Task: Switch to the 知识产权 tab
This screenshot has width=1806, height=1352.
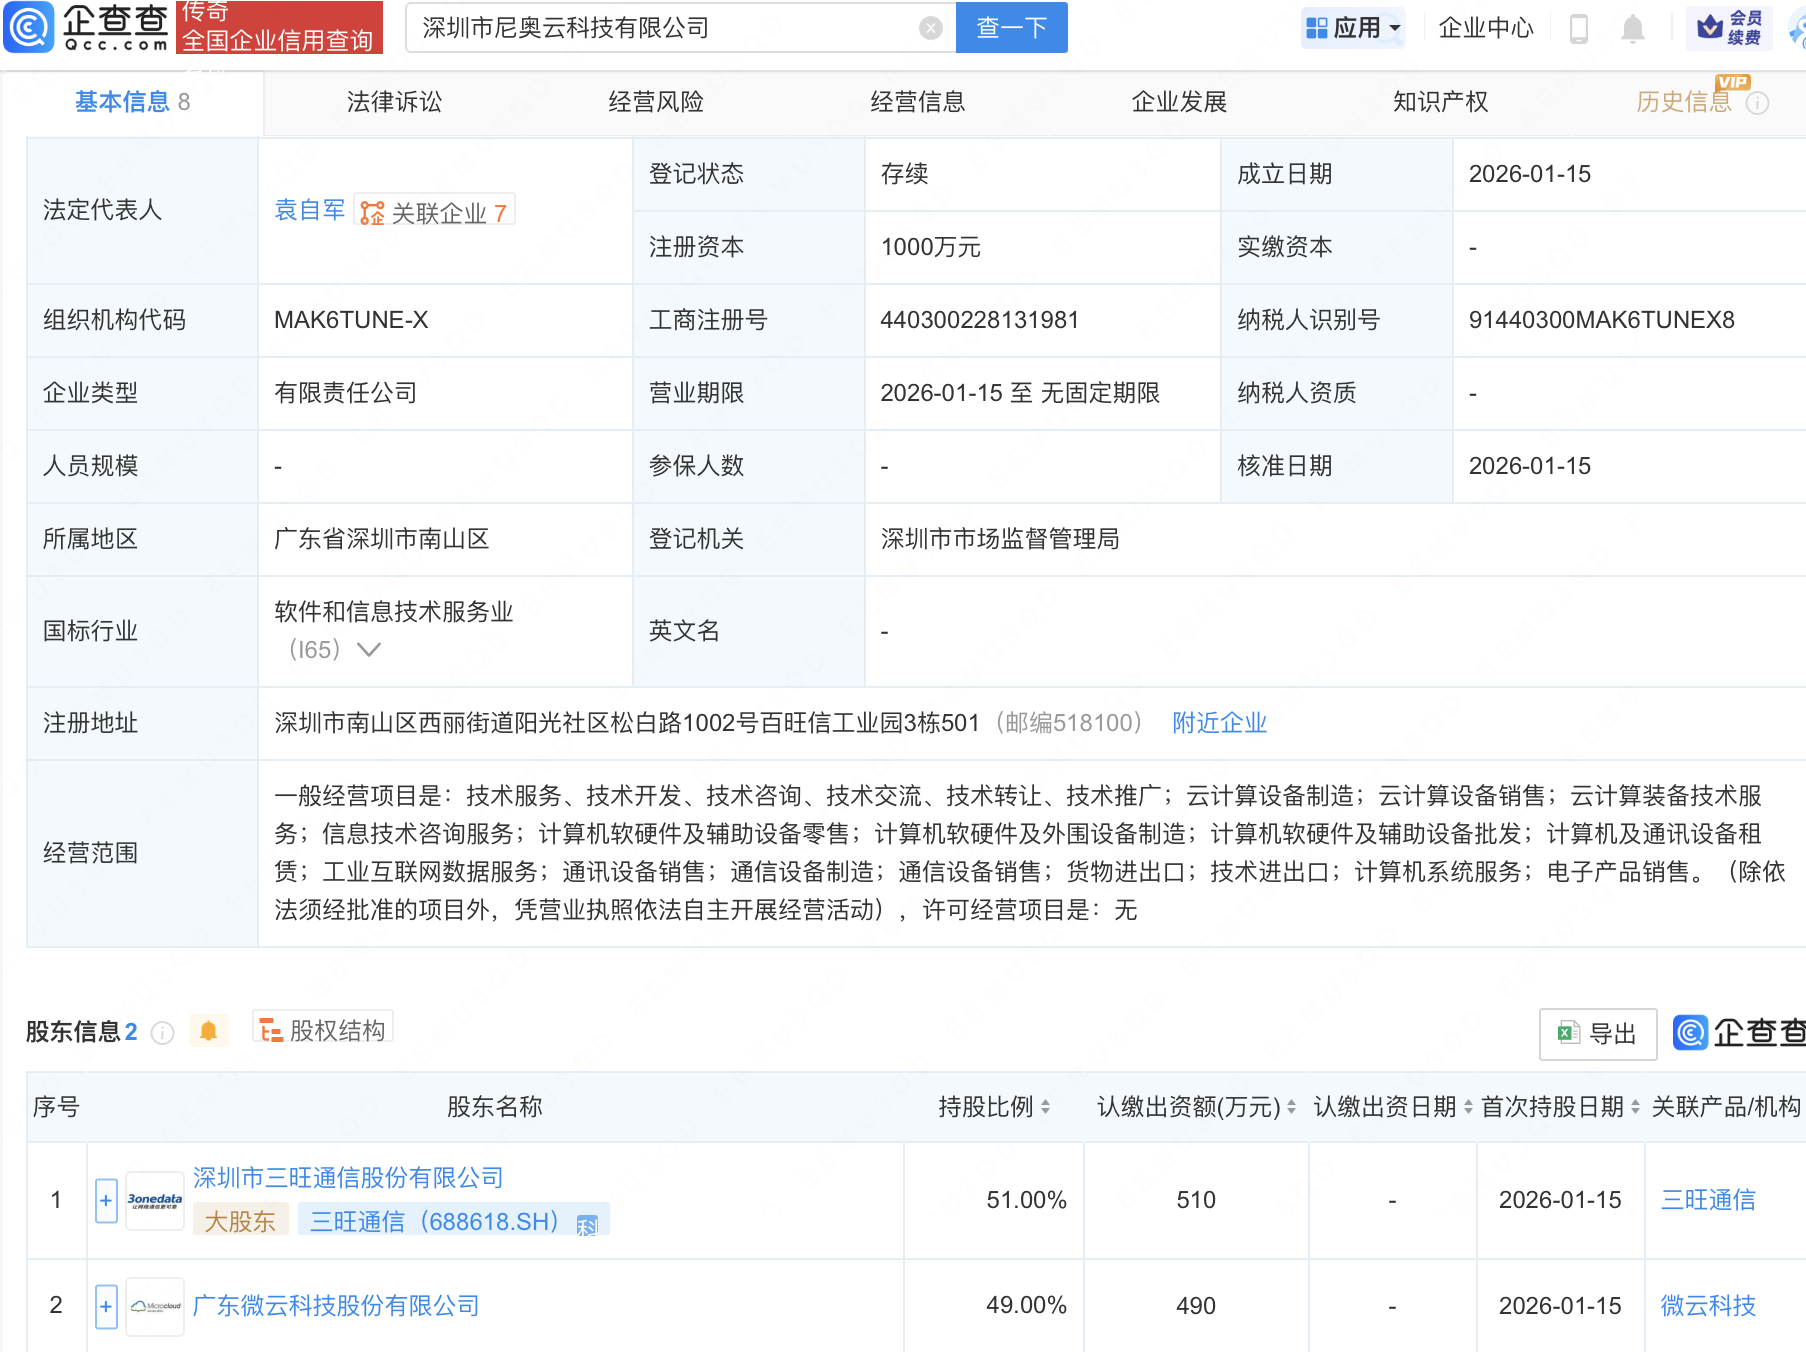Action: [1440, 102]
